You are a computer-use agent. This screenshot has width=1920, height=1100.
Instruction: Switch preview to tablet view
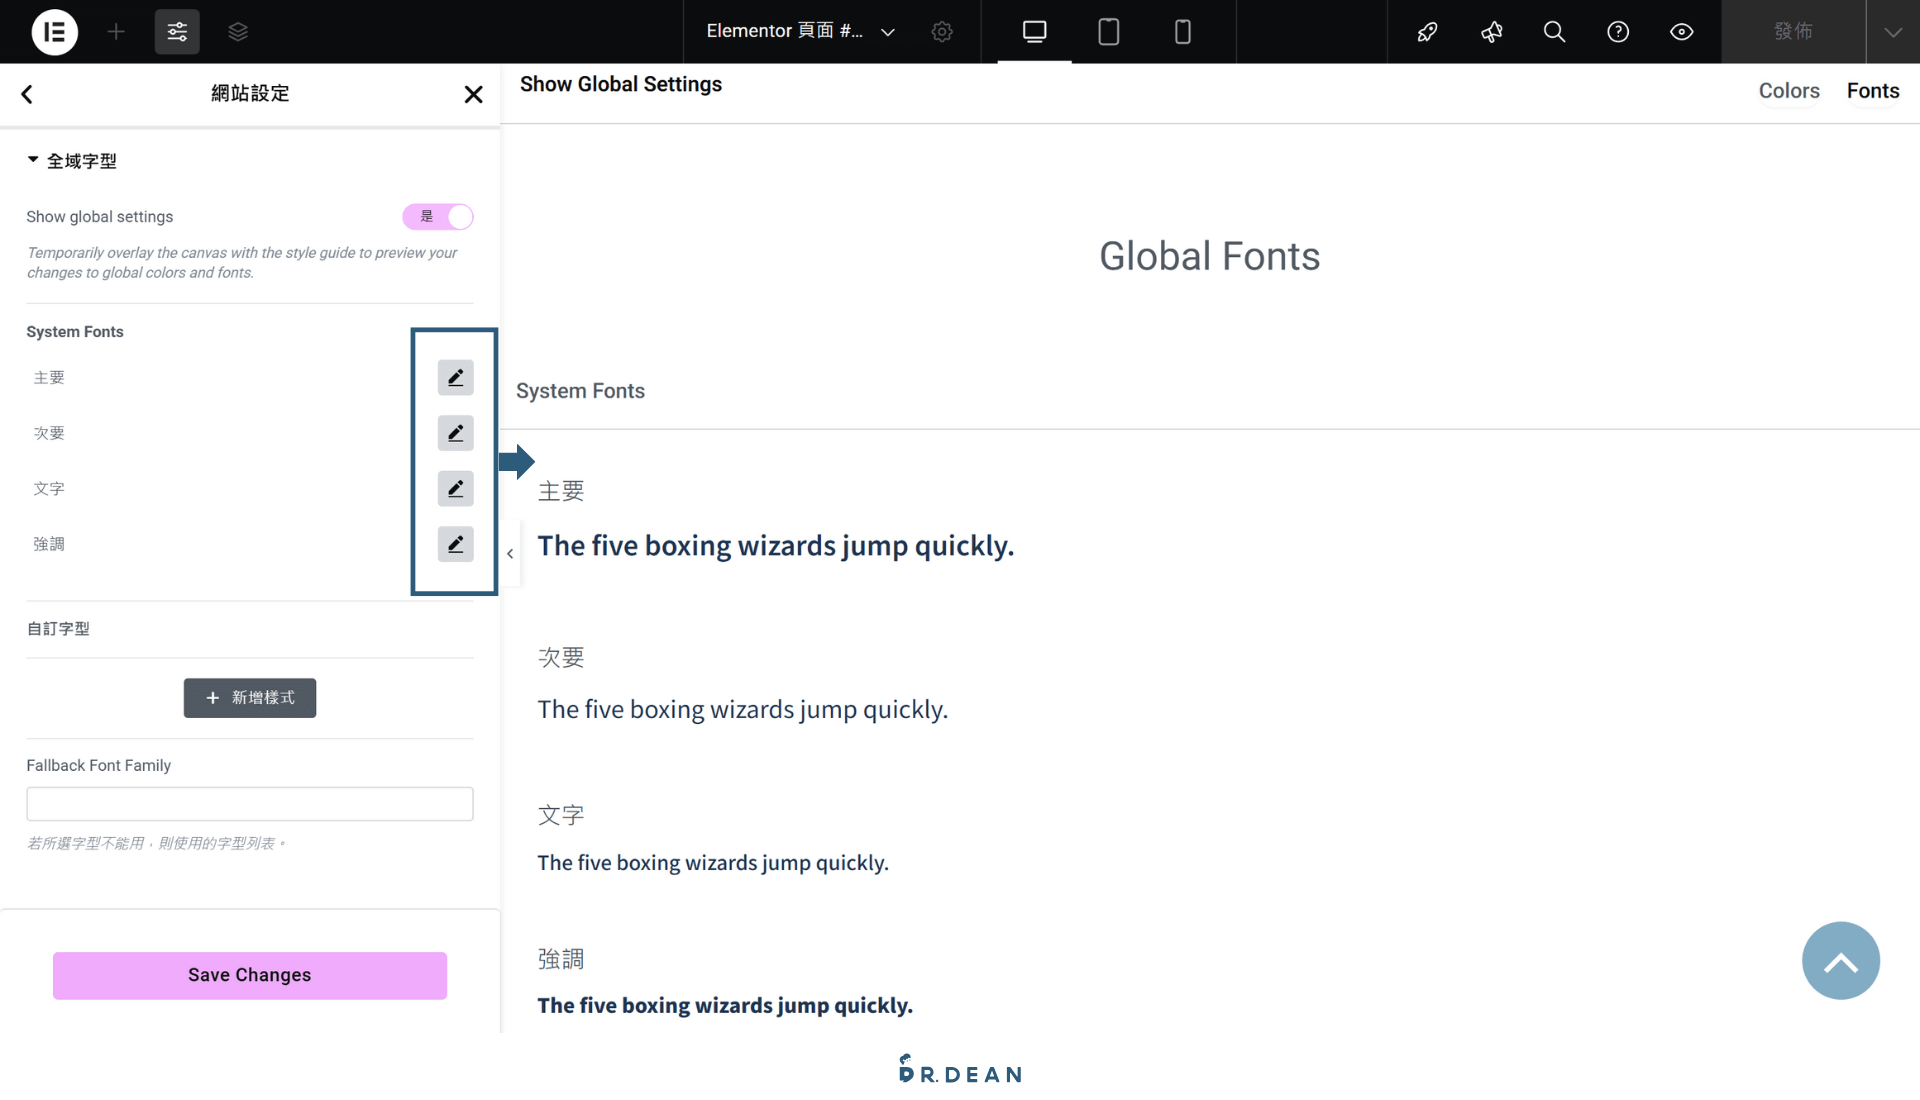click(x=1108, y=31)
